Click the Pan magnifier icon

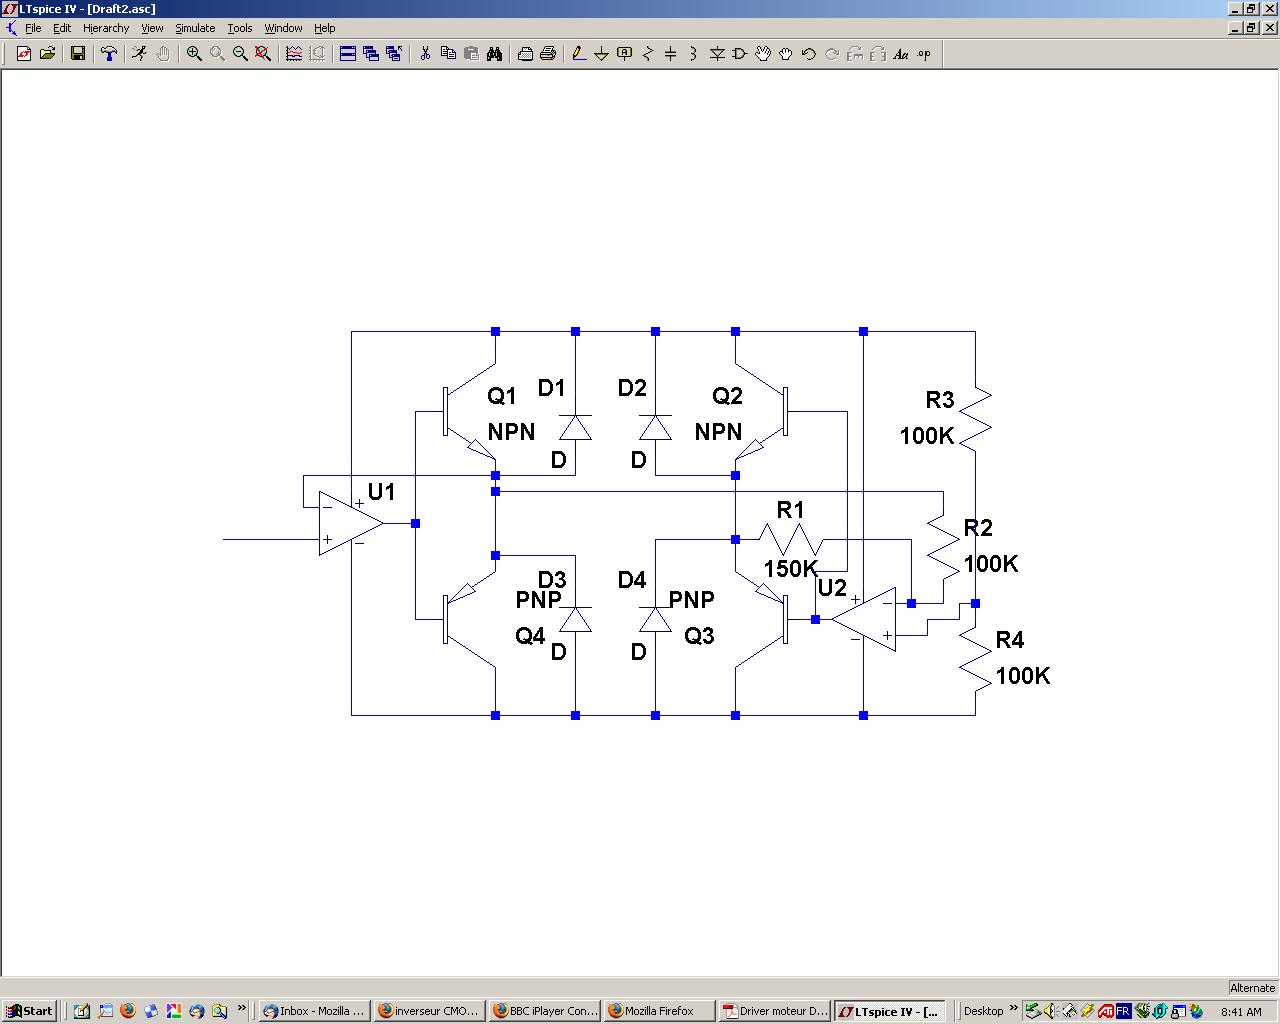[217, 54]
